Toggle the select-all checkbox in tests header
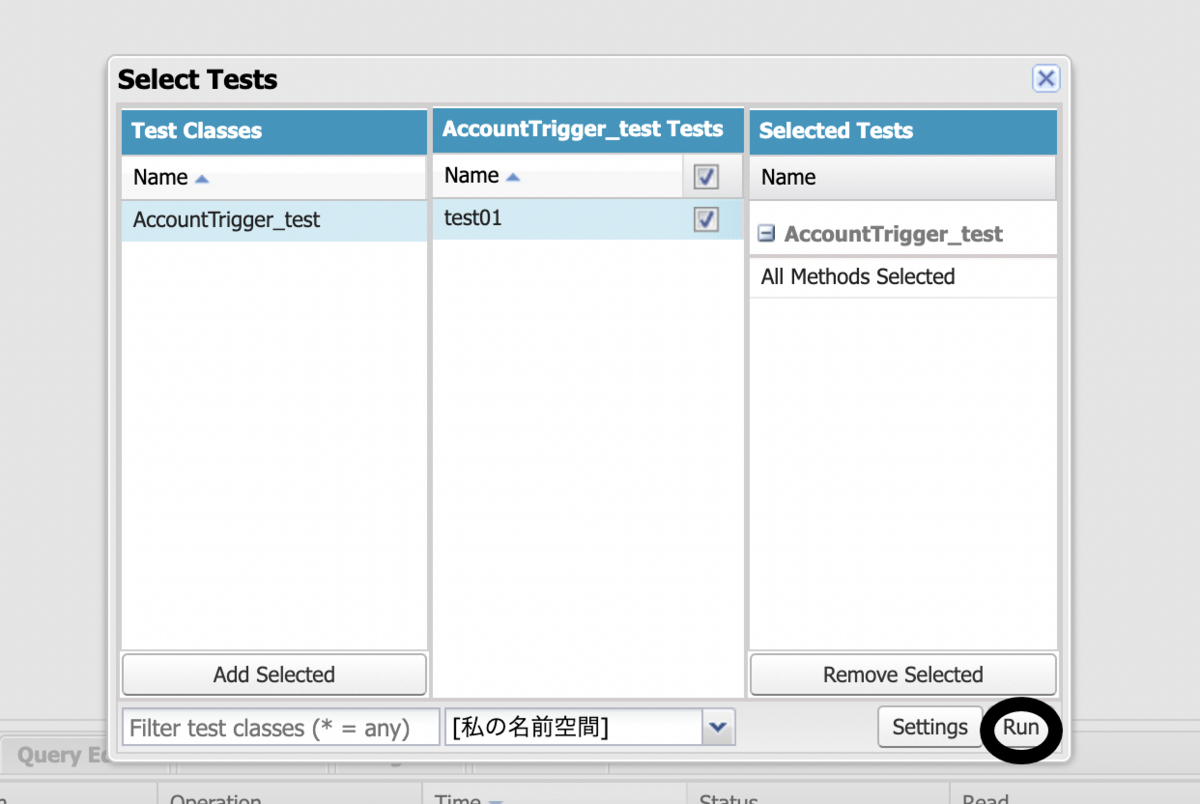 [706, 177]
